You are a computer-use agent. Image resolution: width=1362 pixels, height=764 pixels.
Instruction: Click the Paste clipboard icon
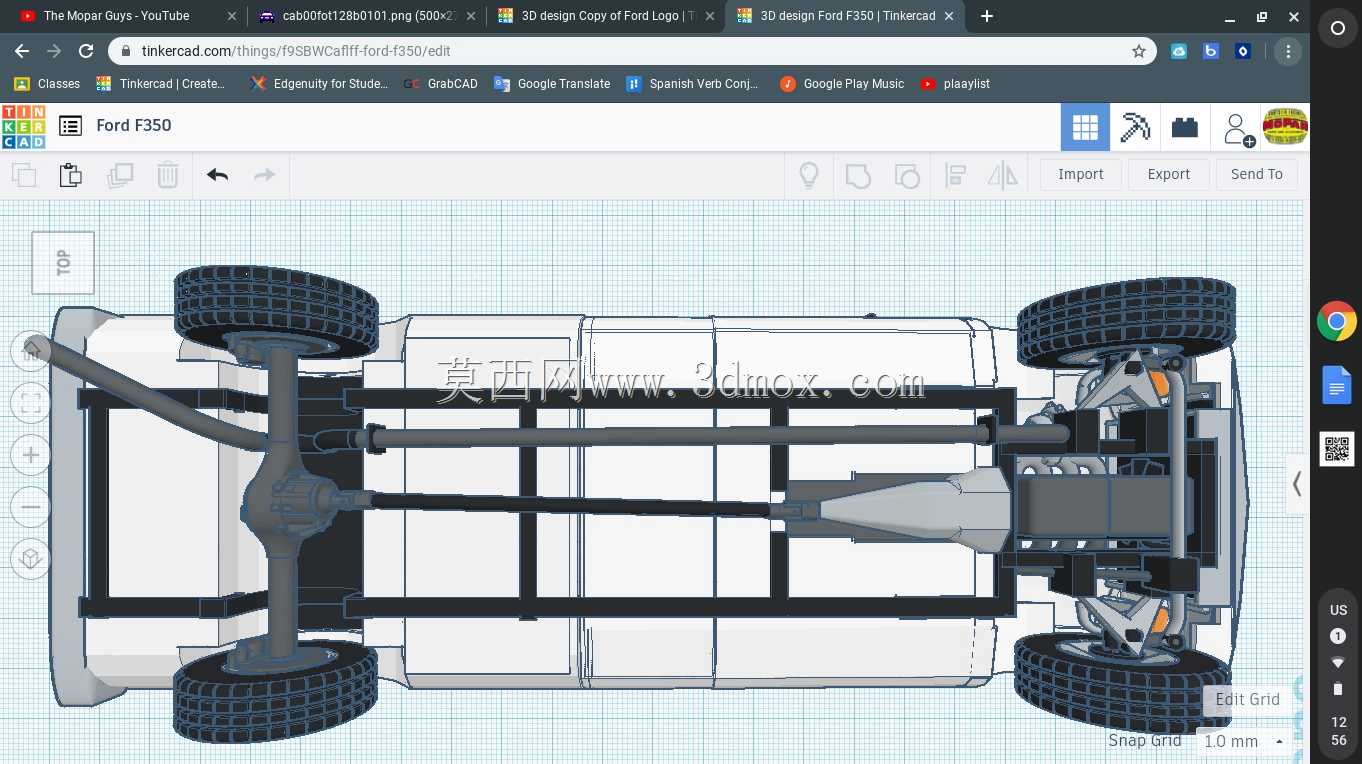pyautogui.click(x=70, y=175)
